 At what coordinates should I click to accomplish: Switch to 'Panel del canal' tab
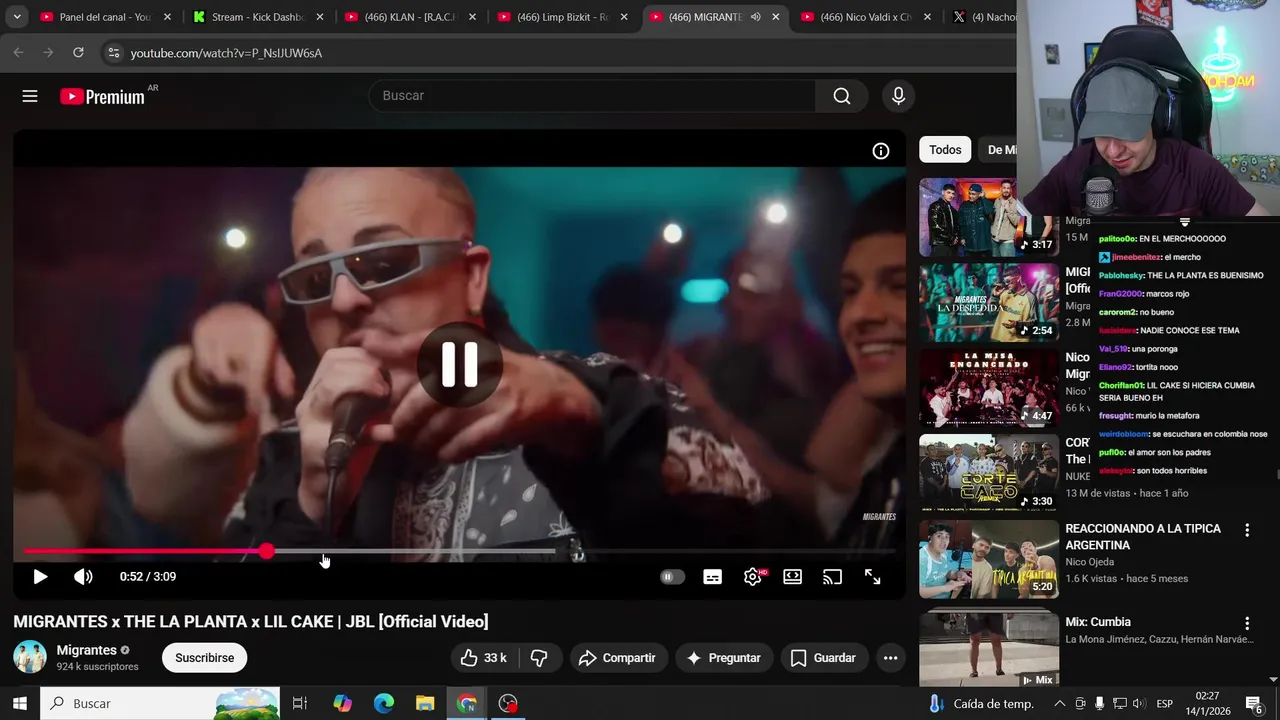105,17
